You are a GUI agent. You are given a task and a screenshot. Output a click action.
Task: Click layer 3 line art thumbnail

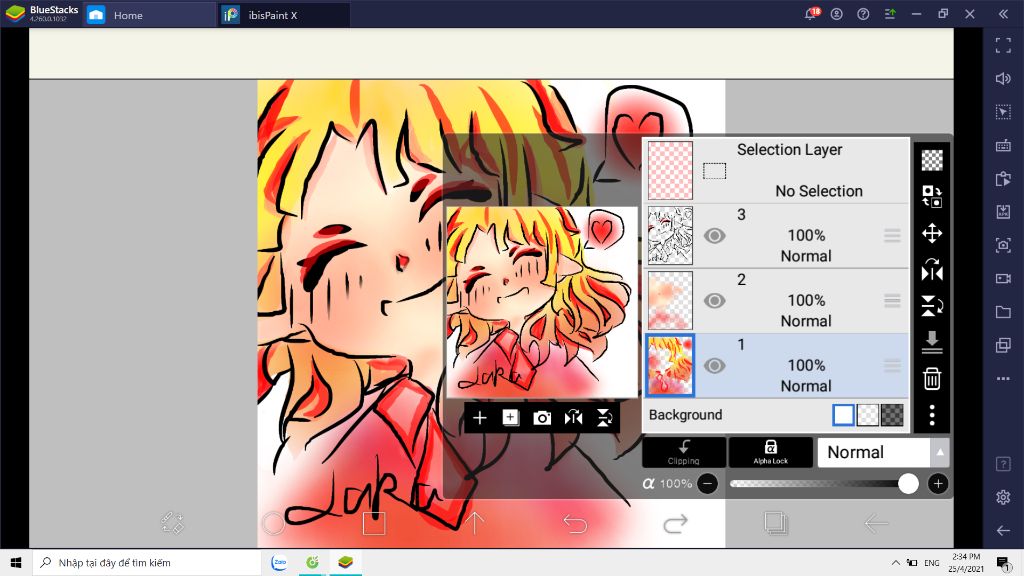pos(670,236)
